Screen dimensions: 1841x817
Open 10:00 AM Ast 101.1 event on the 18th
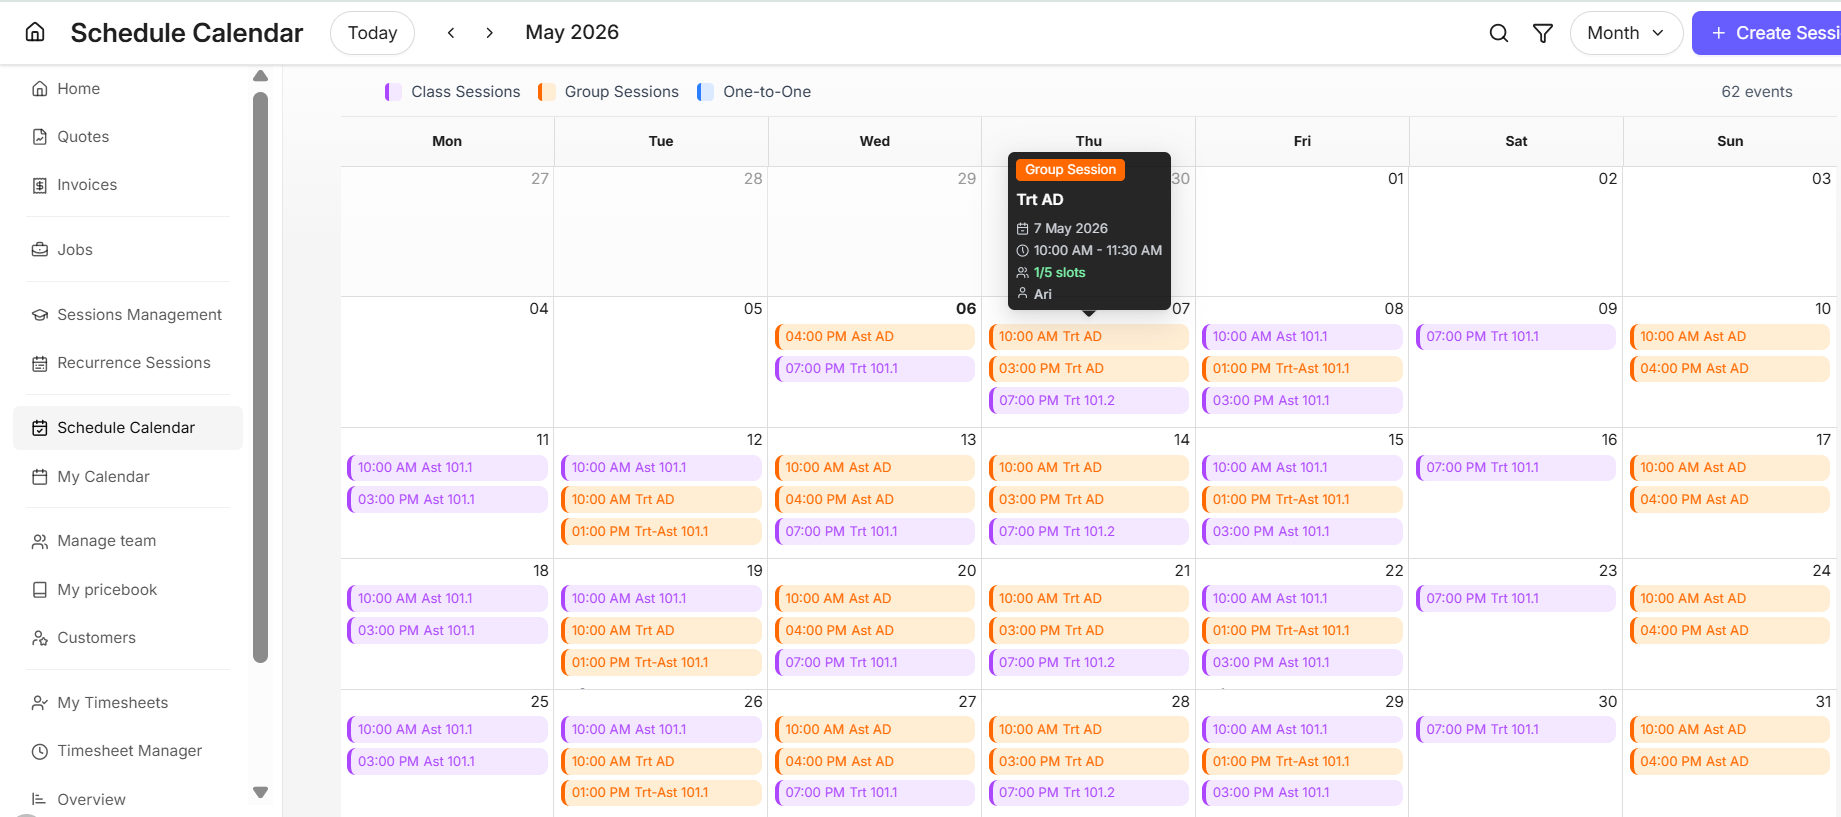click(447, 599)
